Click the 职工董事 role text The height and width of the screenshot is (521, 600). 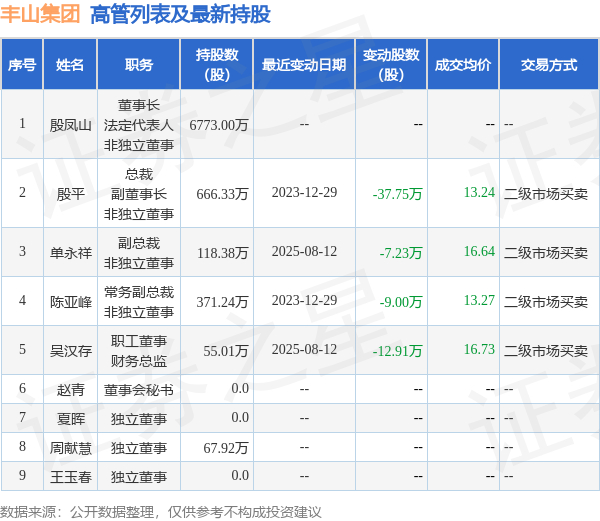[x=139, y=341]
